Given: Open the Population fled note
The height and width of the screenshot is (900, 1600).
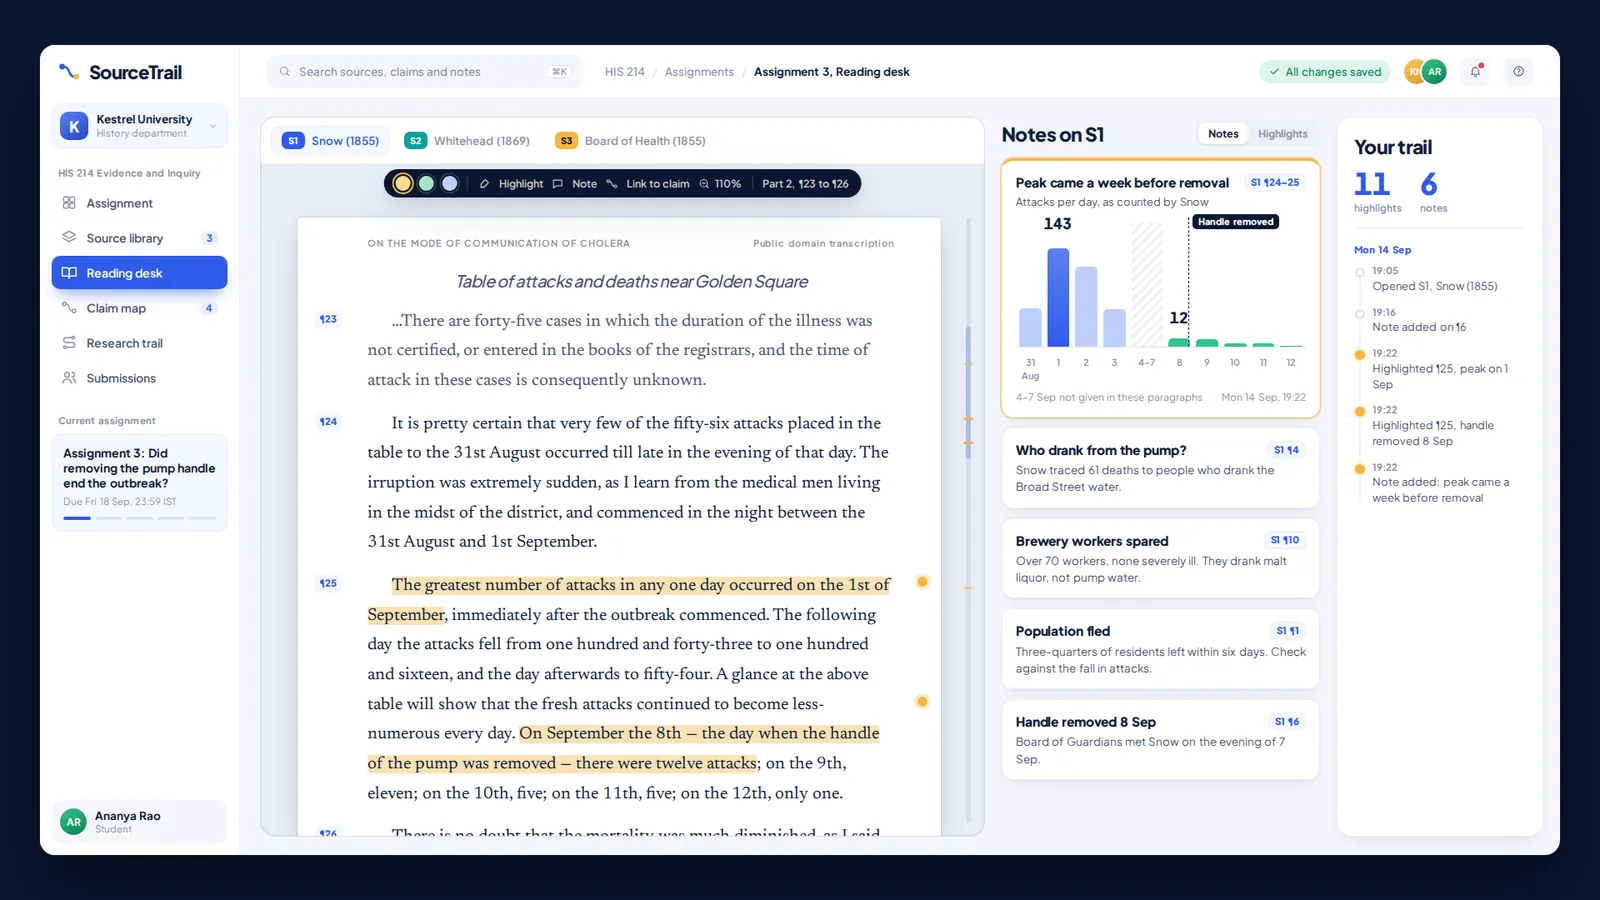Looking at the screenshot, I should [x=1160, y=649].
